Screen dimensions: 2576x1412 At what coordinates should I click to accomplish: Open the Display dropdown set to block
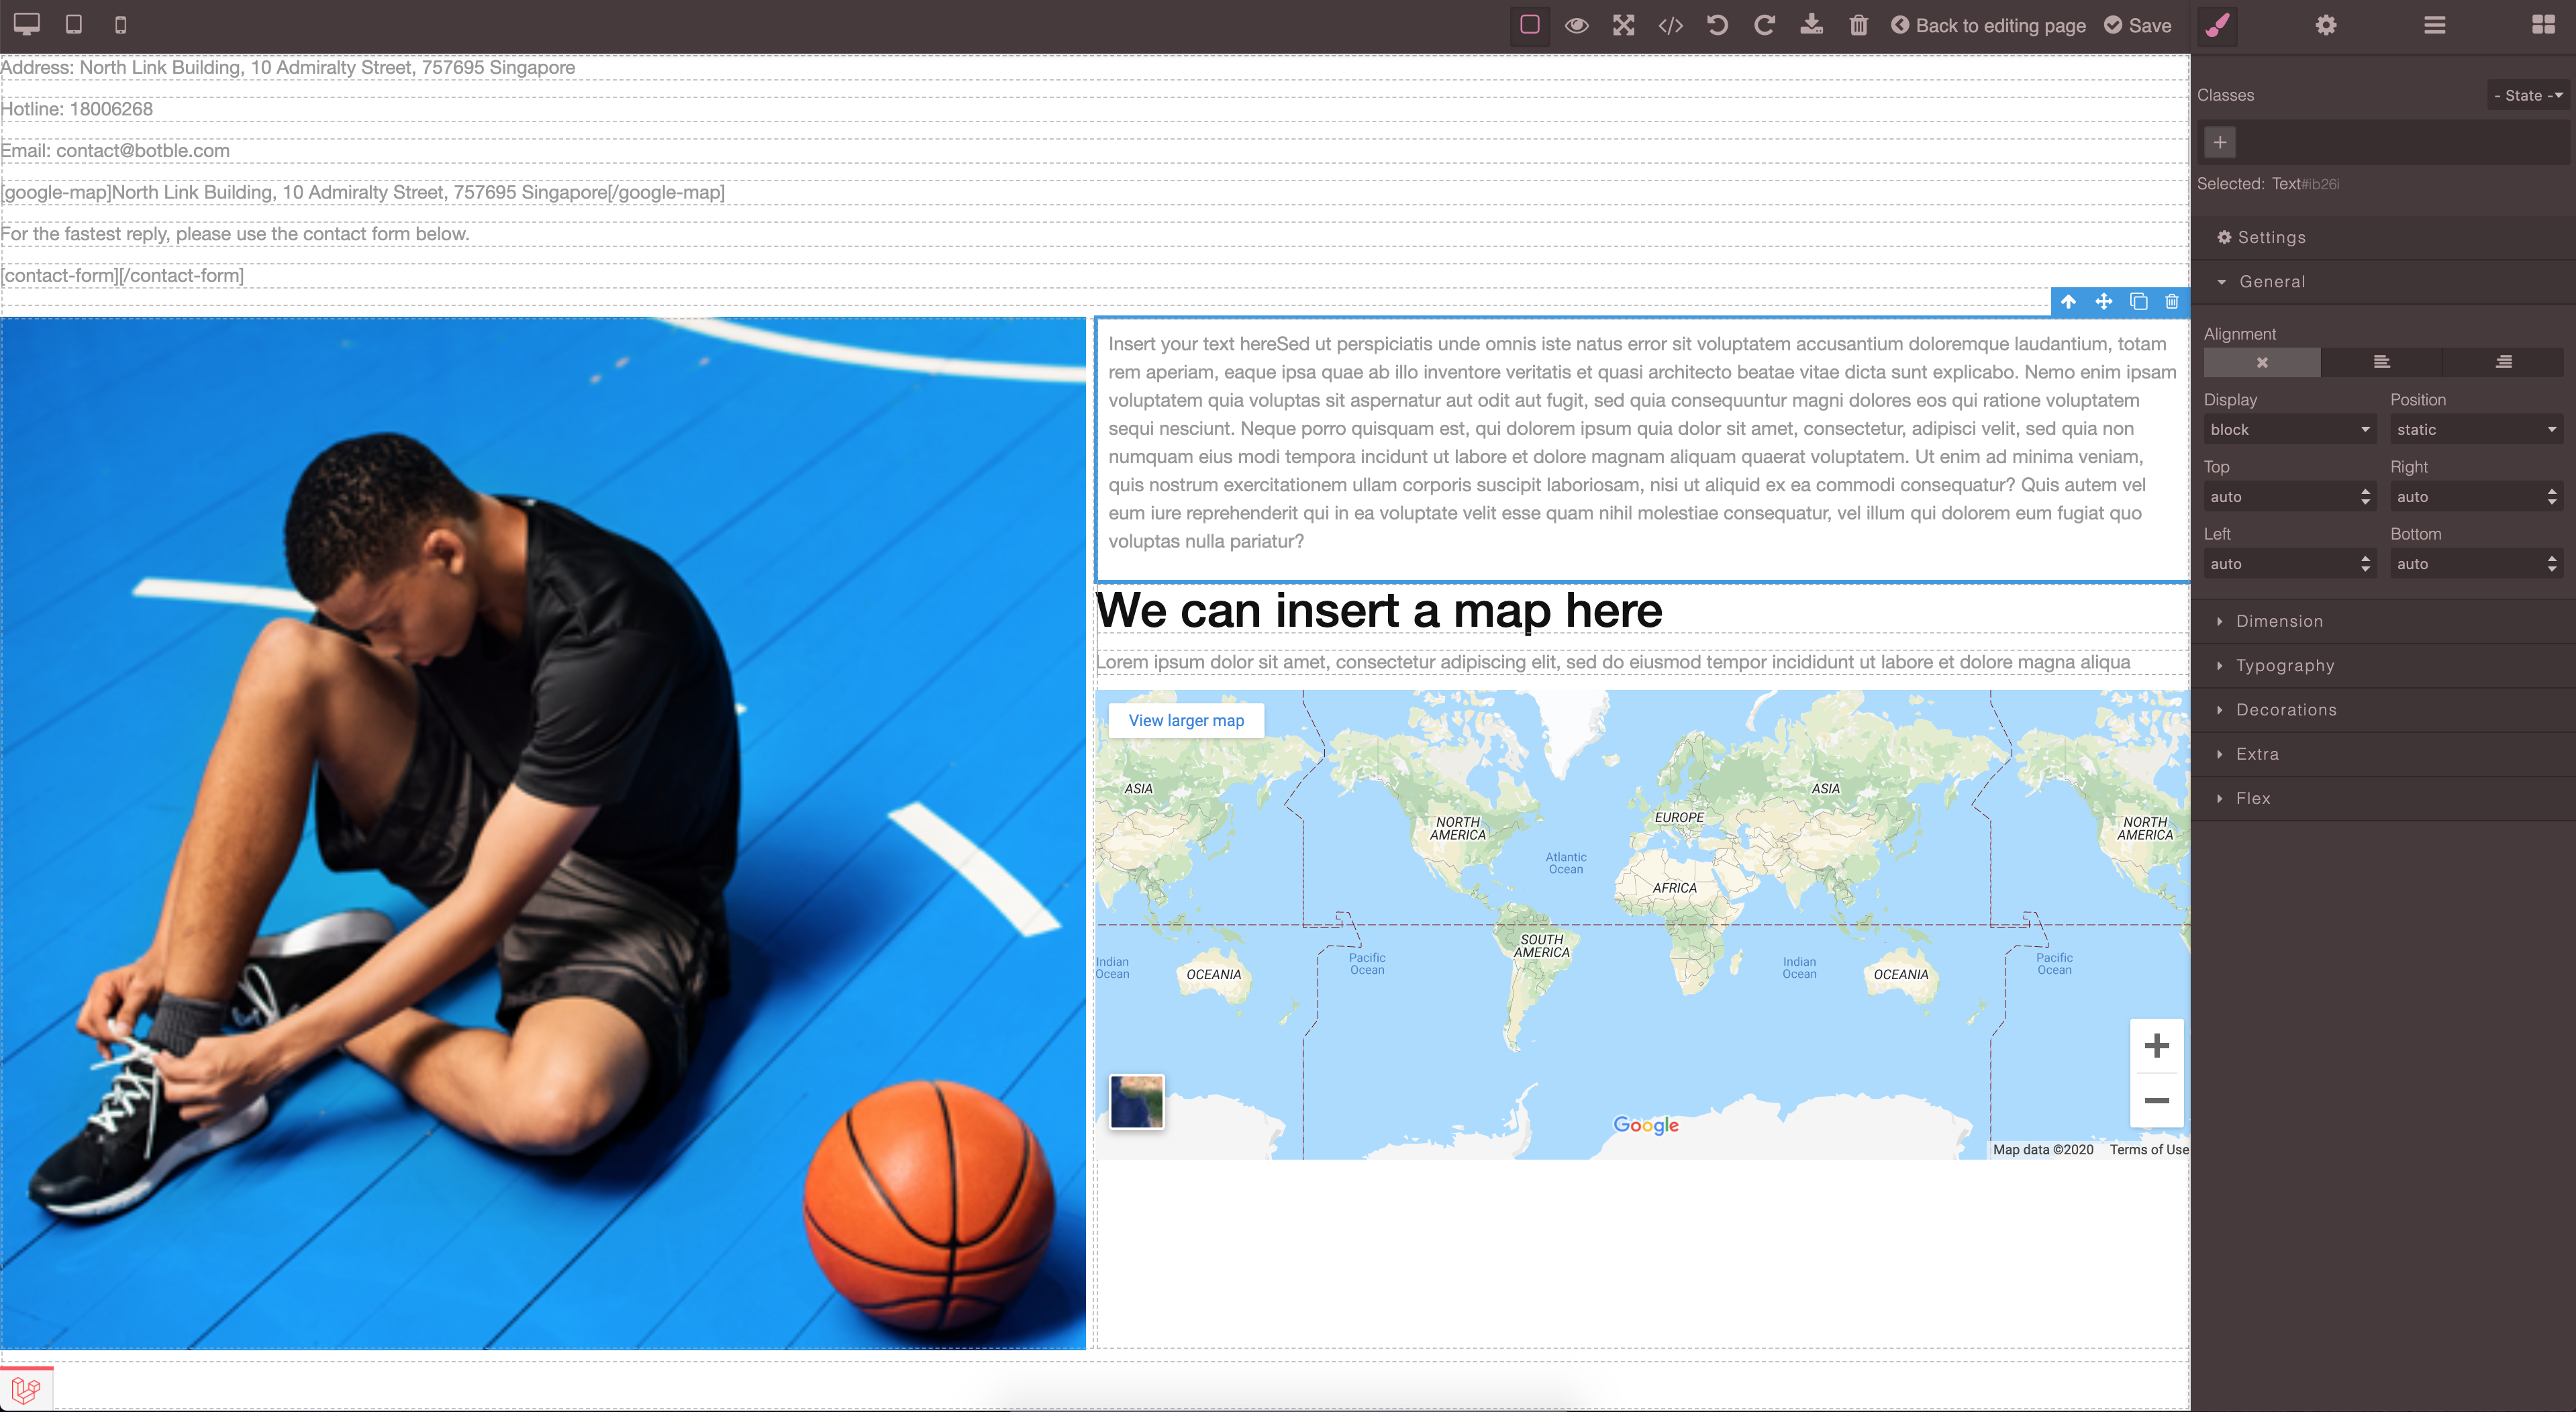(2289, 429)
